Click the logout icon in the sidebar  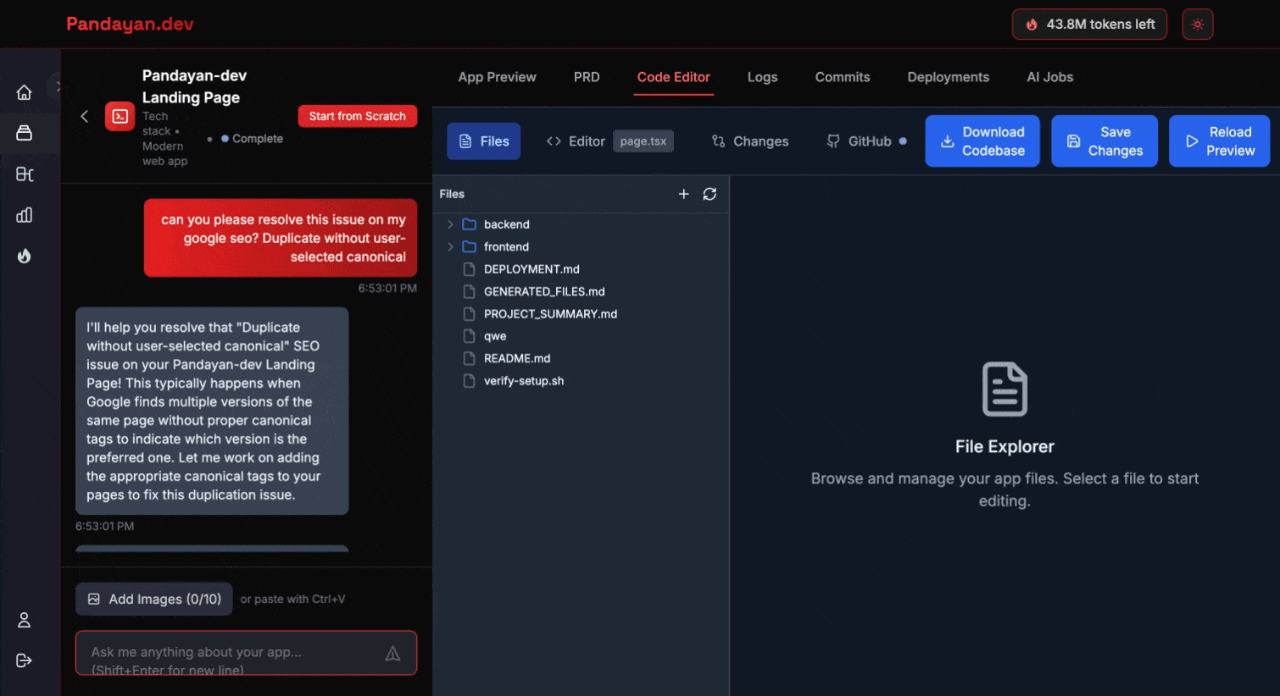[x=24, y=660]
